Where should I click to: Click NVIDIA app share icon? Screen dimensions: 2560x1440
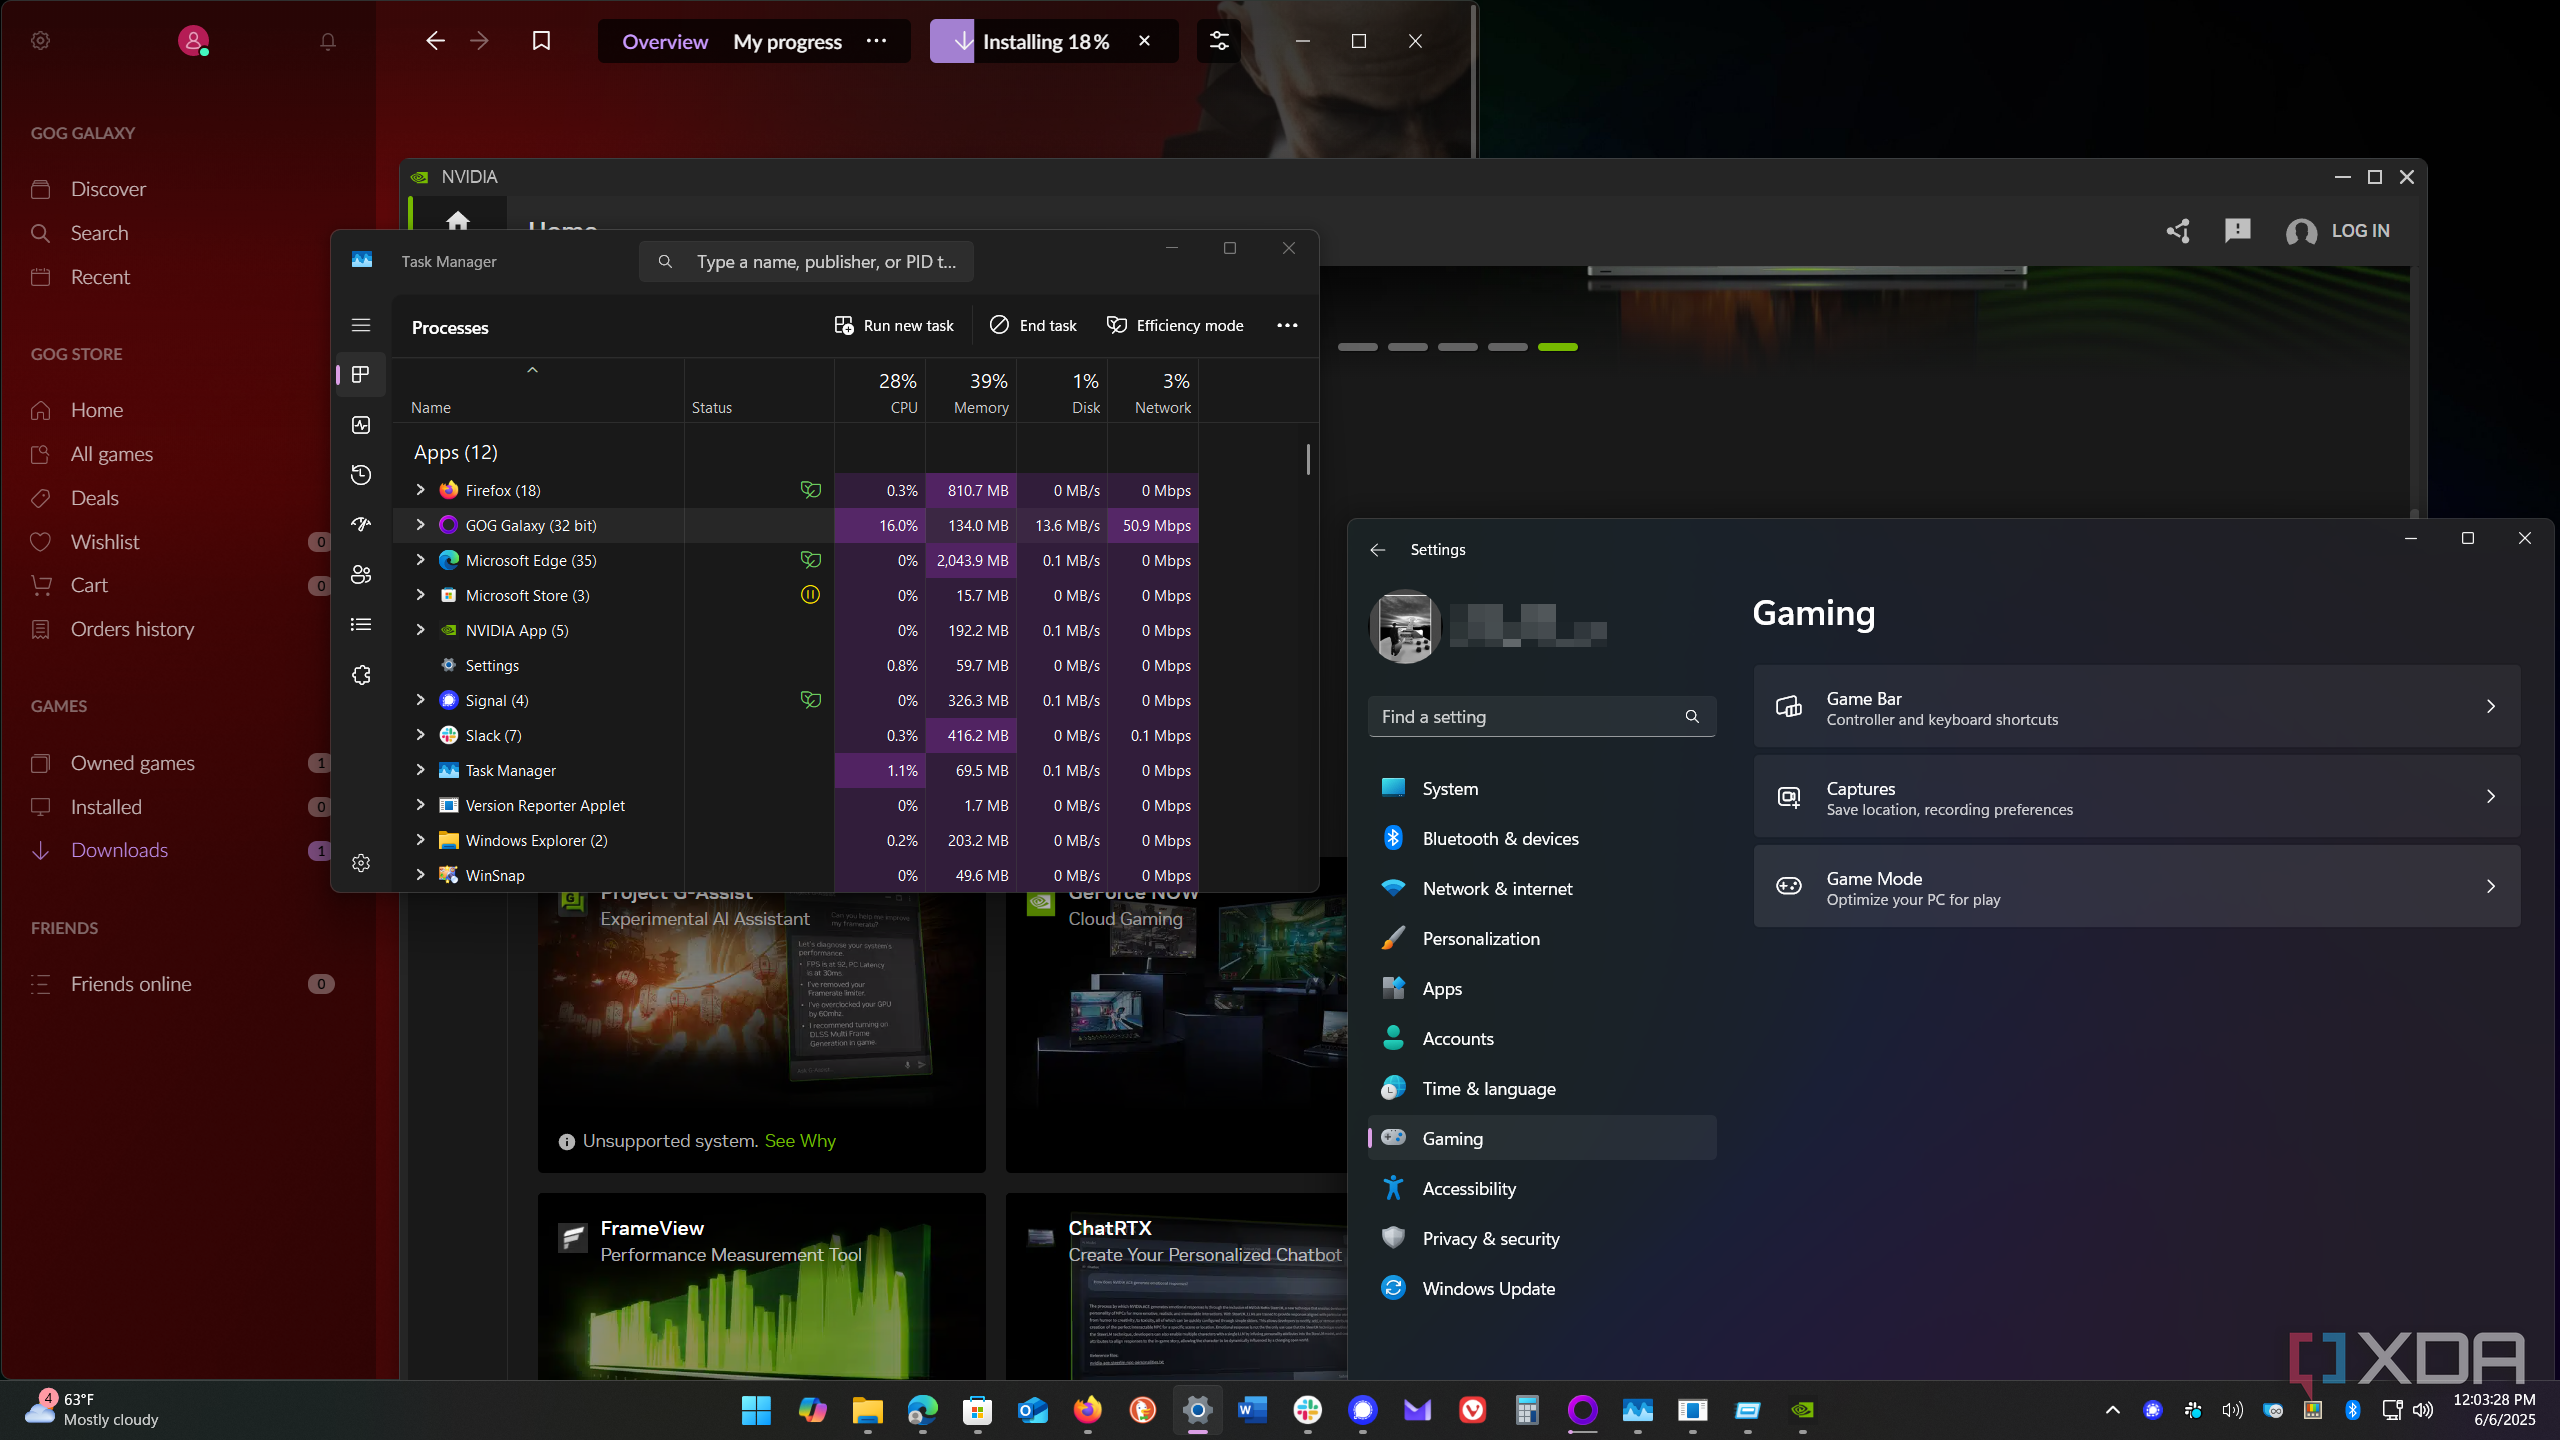pos(2178,231)
